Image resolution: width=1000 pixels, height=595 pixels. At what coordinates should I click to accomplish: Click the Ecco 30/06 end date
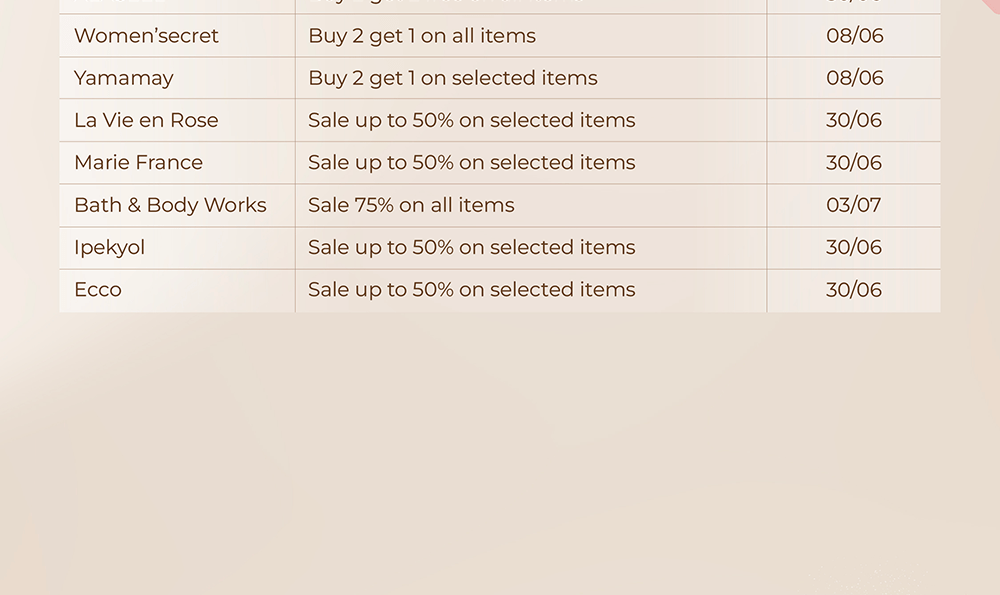coord(853,290)
